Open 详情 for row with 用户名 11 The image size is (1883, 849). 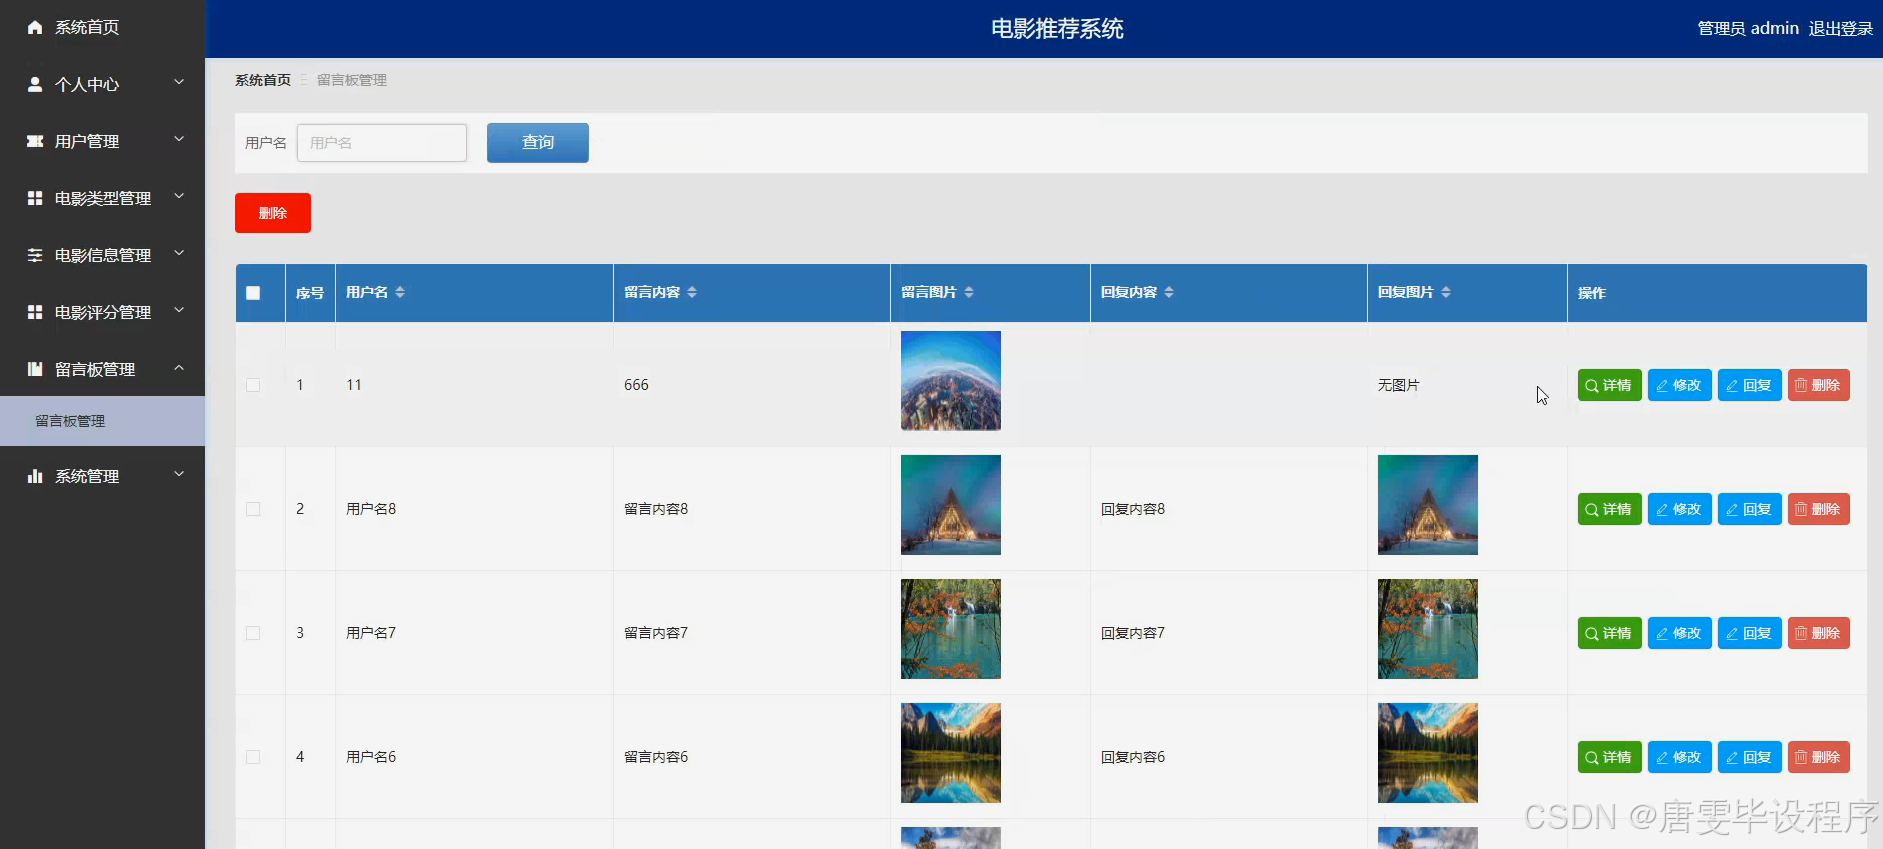pyautogui.click(x=1609, y=385)
